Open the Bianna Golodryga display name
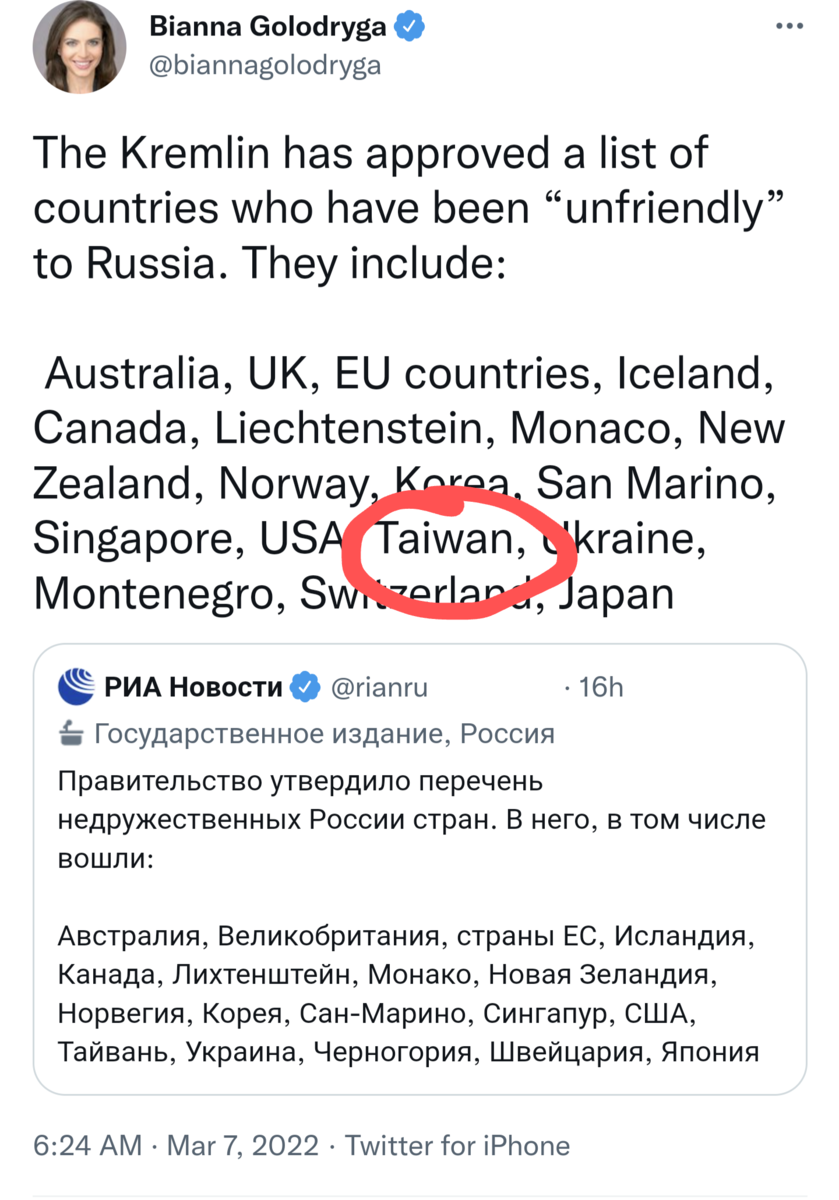Image resolution: width=839 pixels, height=1200 pixels. click(x=267, y=27)
